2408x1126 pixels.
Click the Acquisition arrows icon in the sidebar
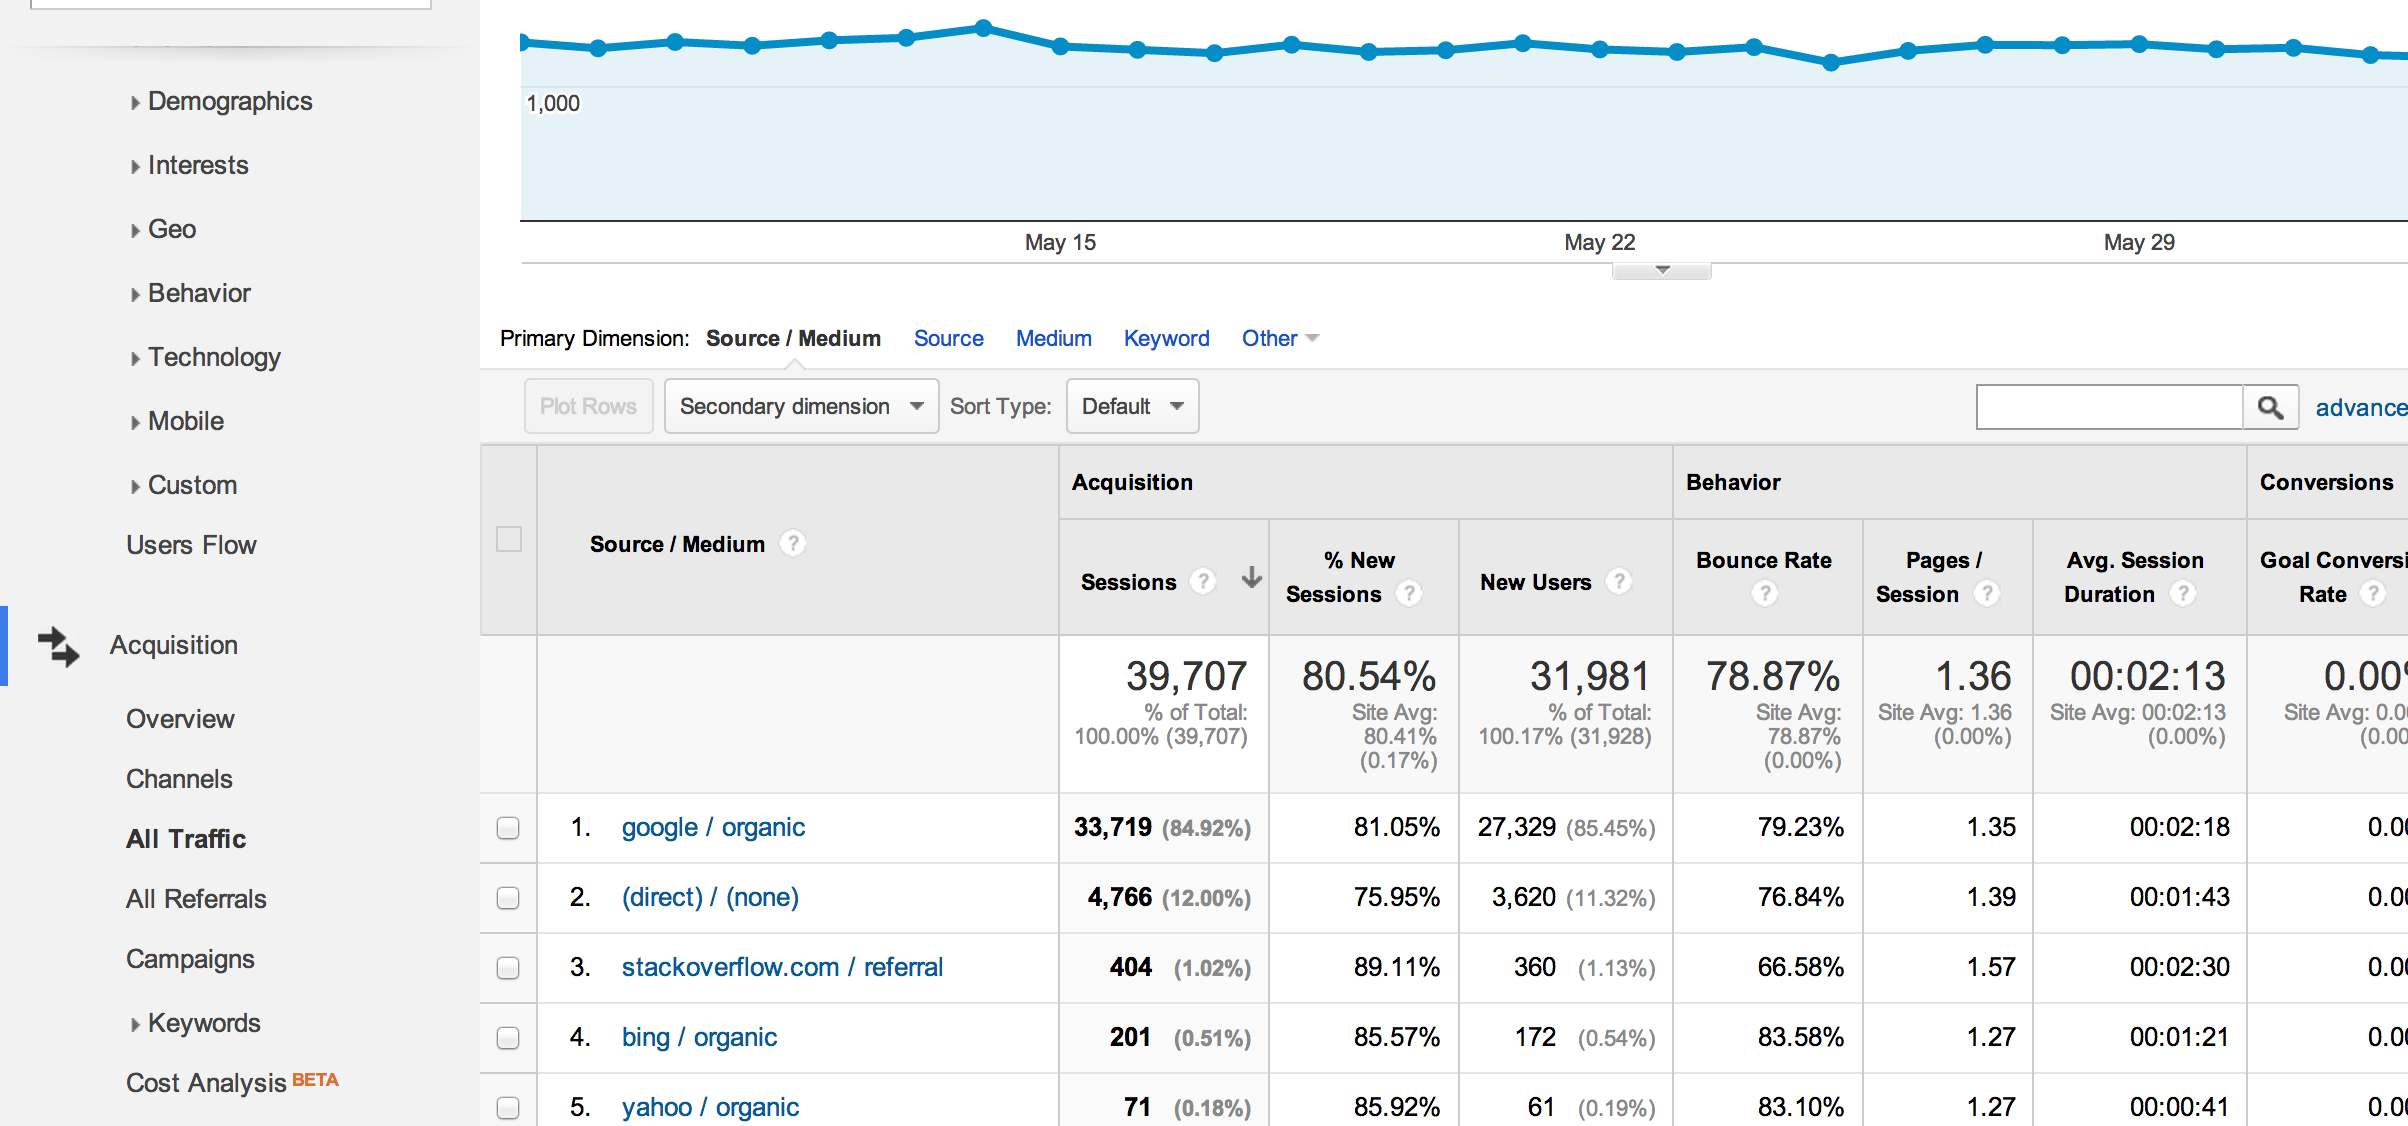coord(57,648)
